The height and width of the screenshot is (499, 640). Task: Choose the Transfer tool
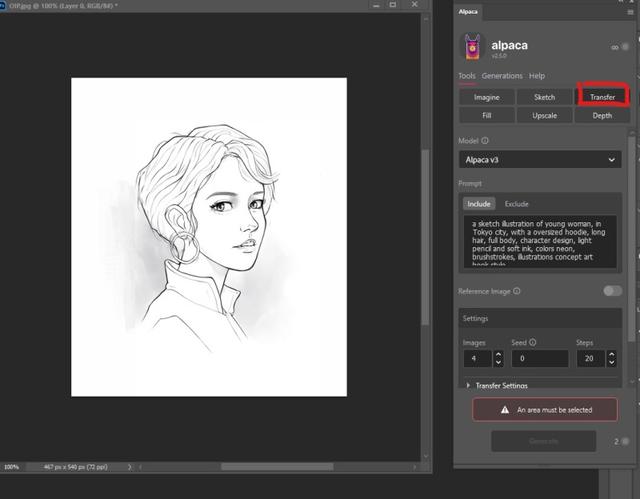(x=602, y=97)
